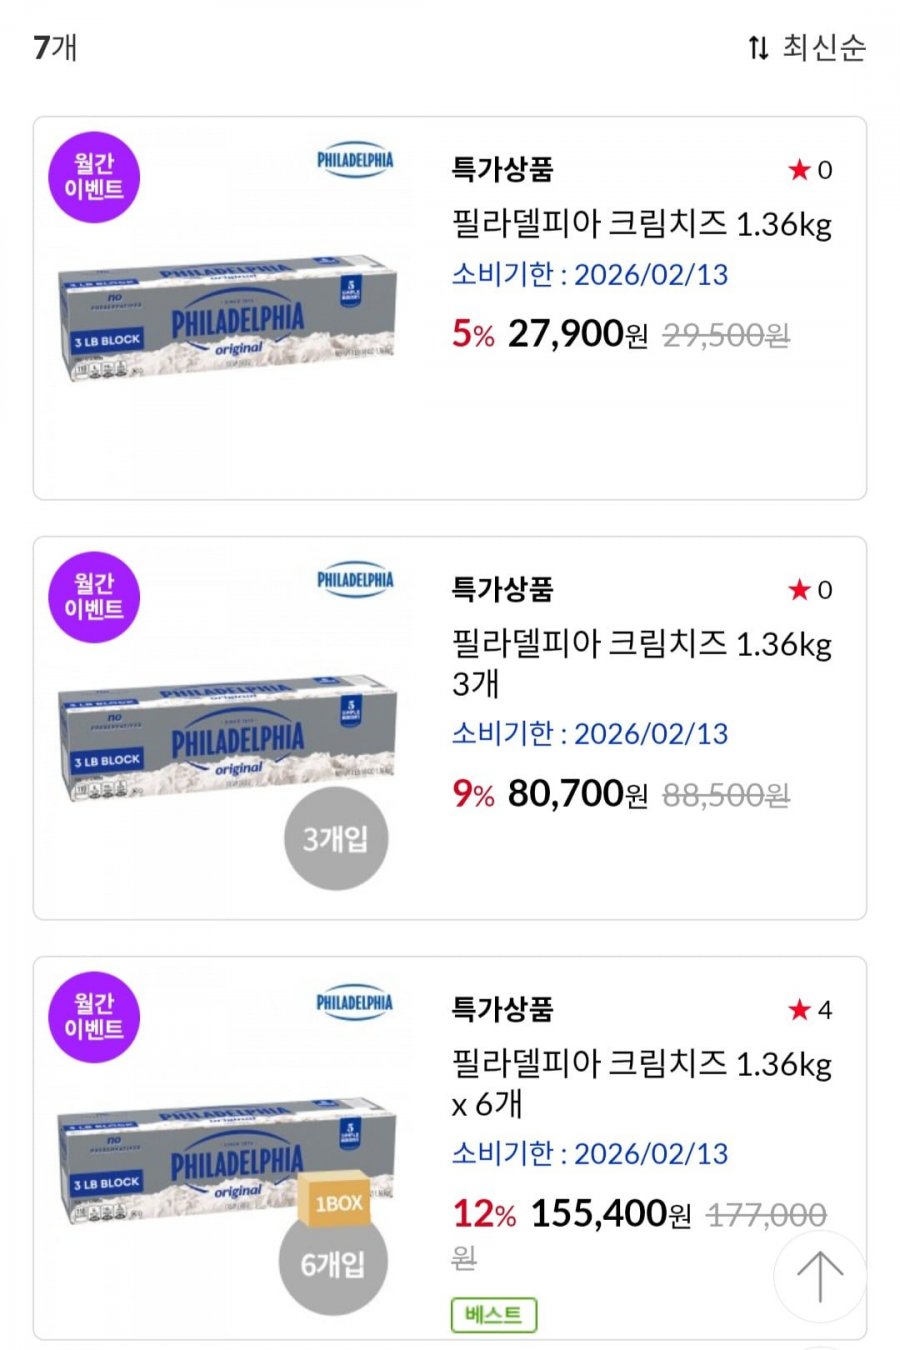
Task: Click the star rating icon on 3개 product
Action: pos(799,590)
